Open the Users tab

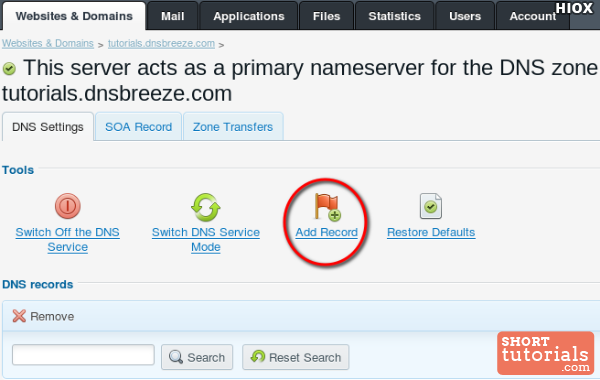coord(465,16)
